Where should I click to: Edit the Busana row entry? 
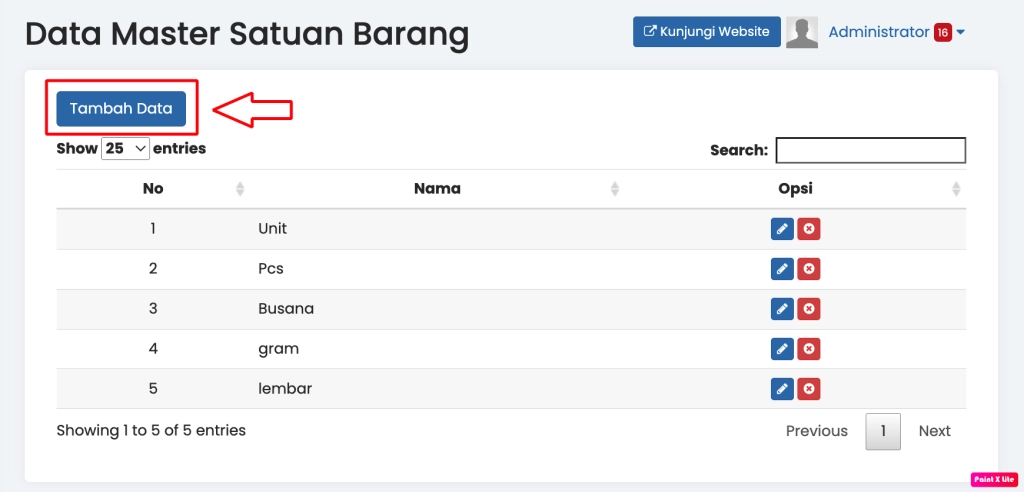782,309
